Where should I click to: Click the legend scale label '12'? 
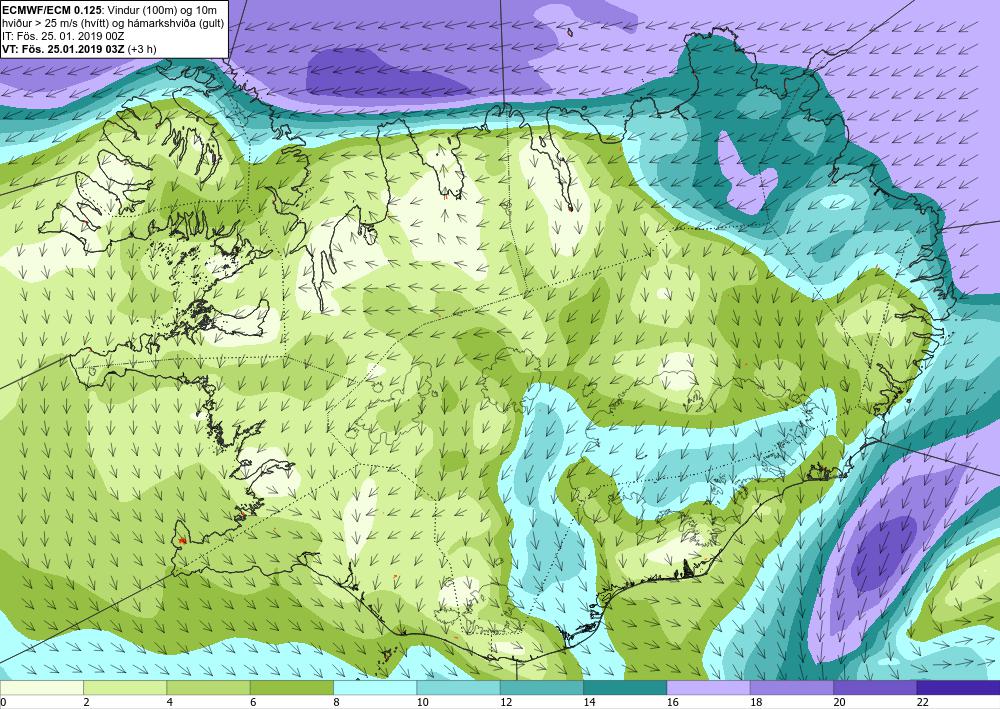[x=506, y=702]
